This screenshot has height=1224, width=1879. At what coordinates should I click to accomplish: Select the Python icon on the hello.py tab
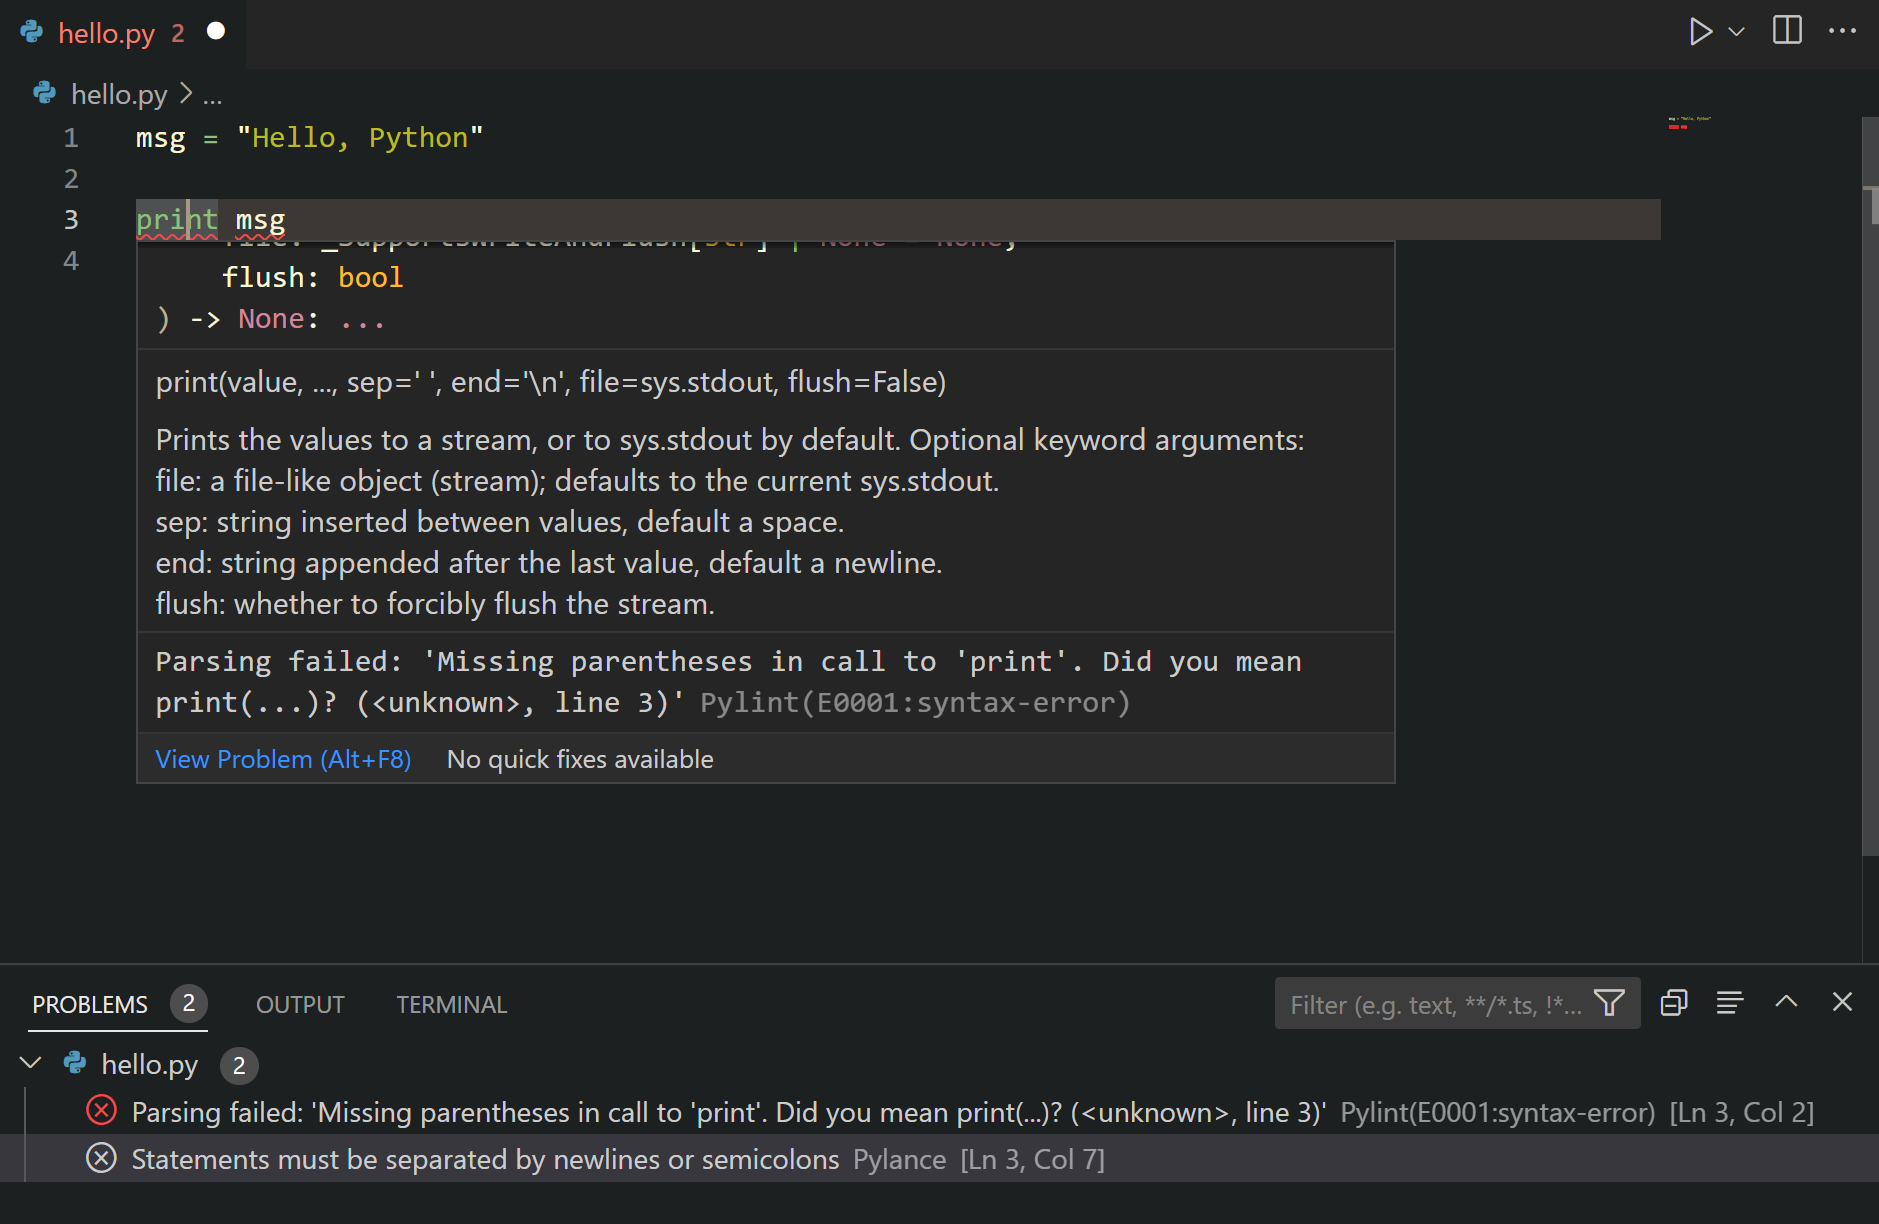point(31,32)
